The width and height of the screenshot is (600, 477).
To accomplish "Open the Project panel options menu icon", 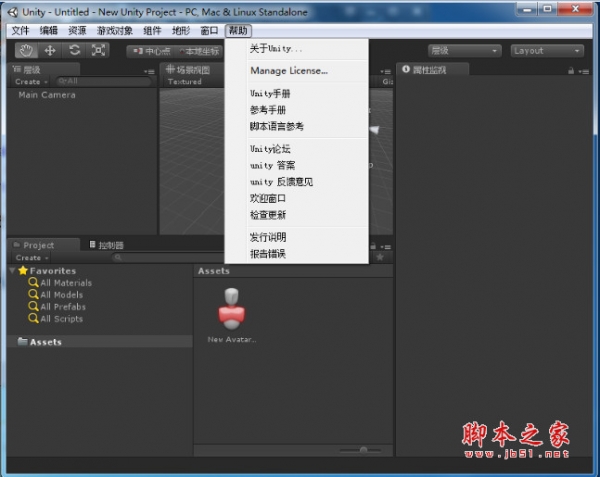I will click(386, 247).
